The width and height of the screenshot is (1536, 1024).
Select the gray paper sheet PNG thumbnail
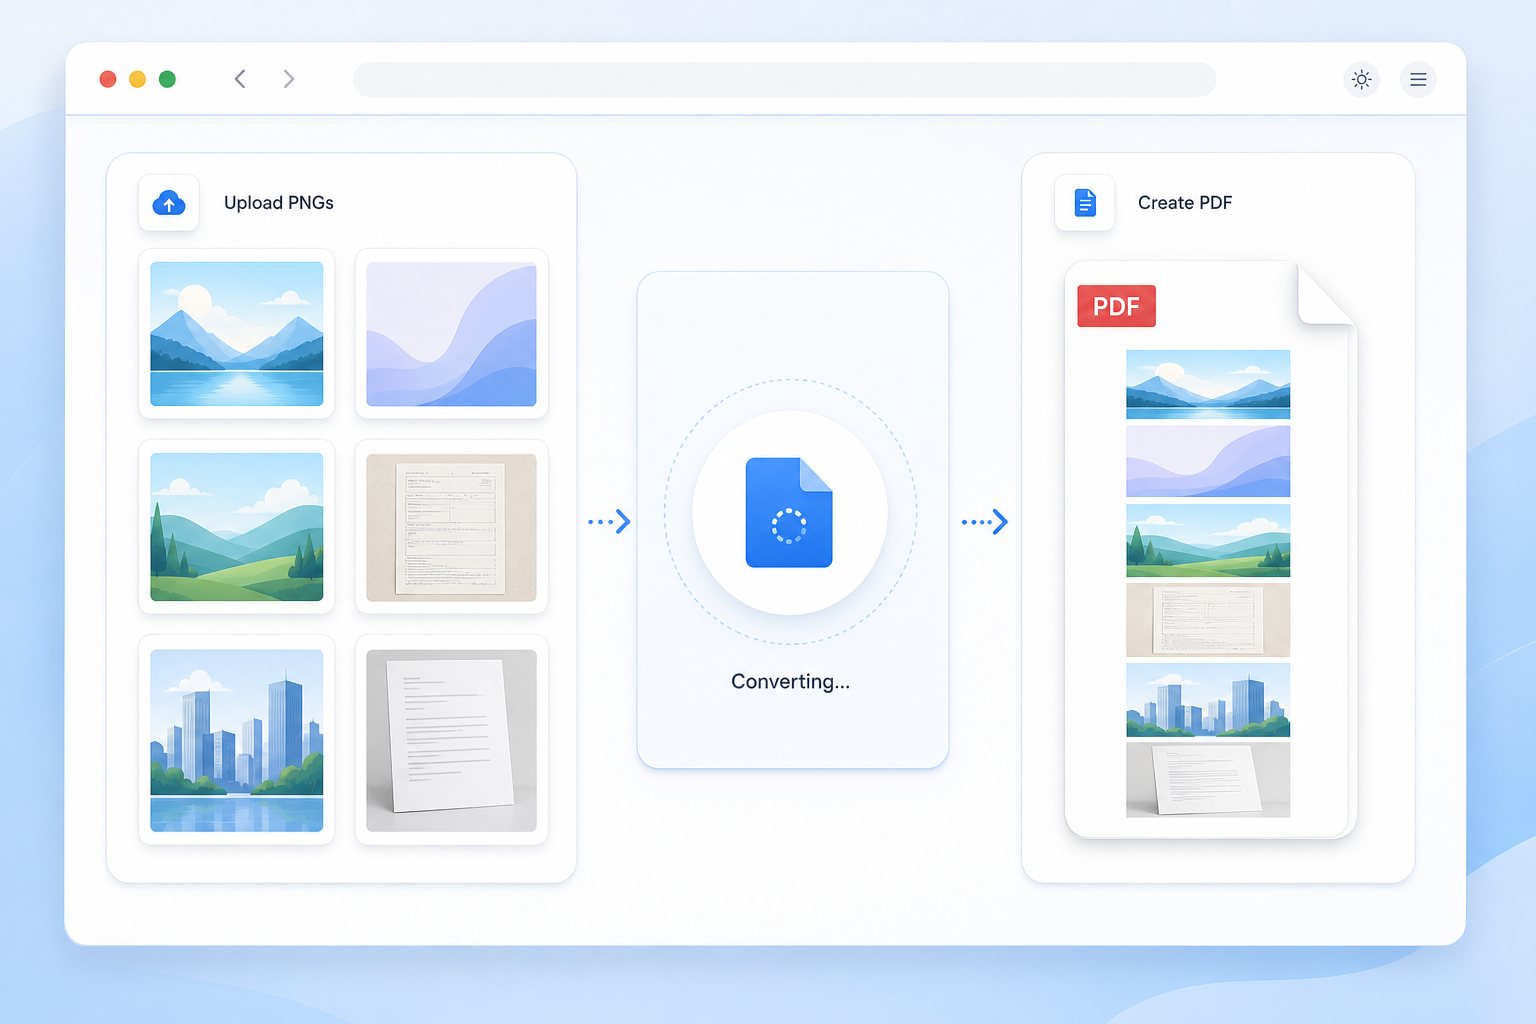click(x=451, y=741)
